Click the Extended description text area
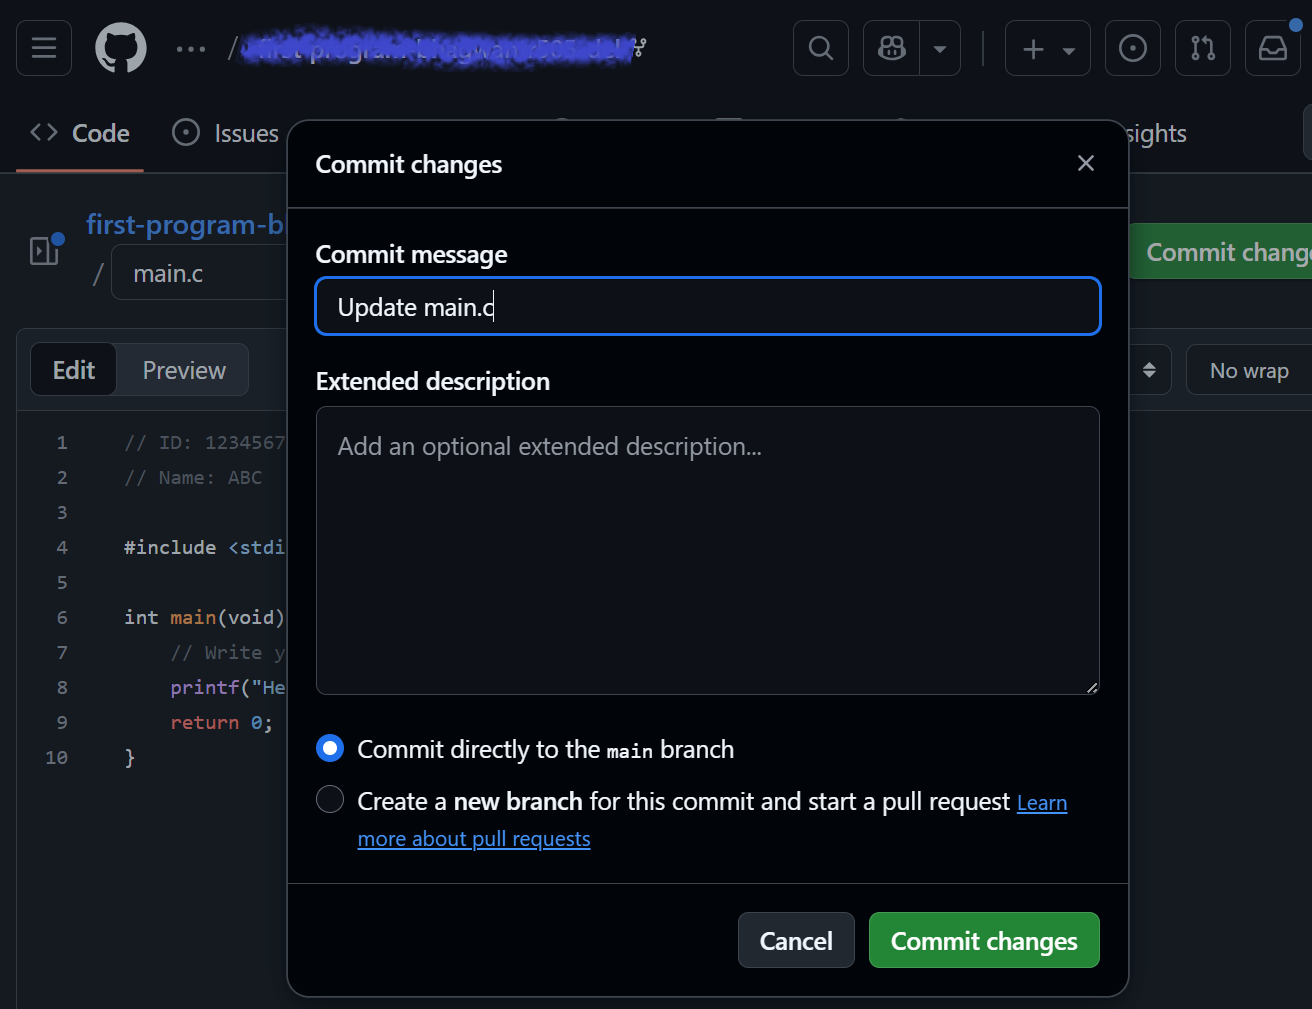Viewport: 1312px width, 1009px height. pyautogui.click(x=708, y=550)
